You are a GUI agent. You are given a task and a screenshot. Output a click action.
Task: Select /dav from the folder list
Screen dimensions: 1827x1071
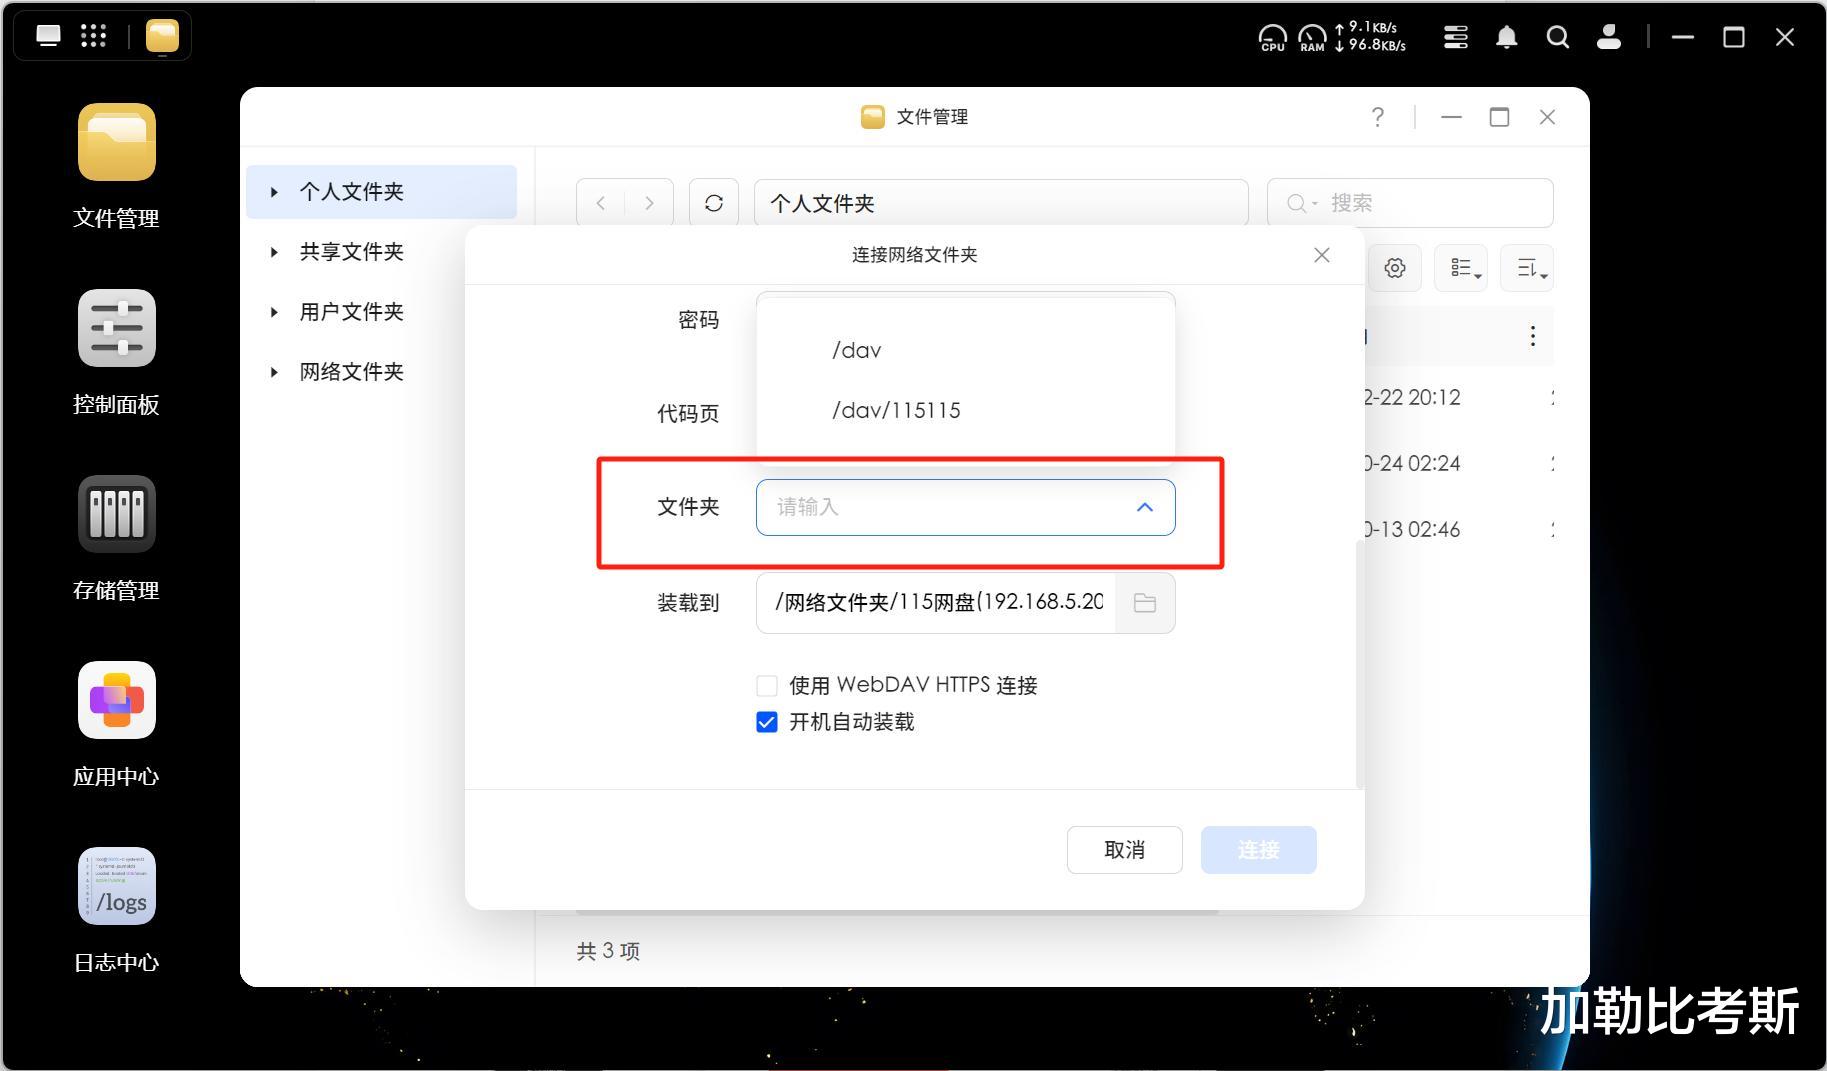point(966,351)
